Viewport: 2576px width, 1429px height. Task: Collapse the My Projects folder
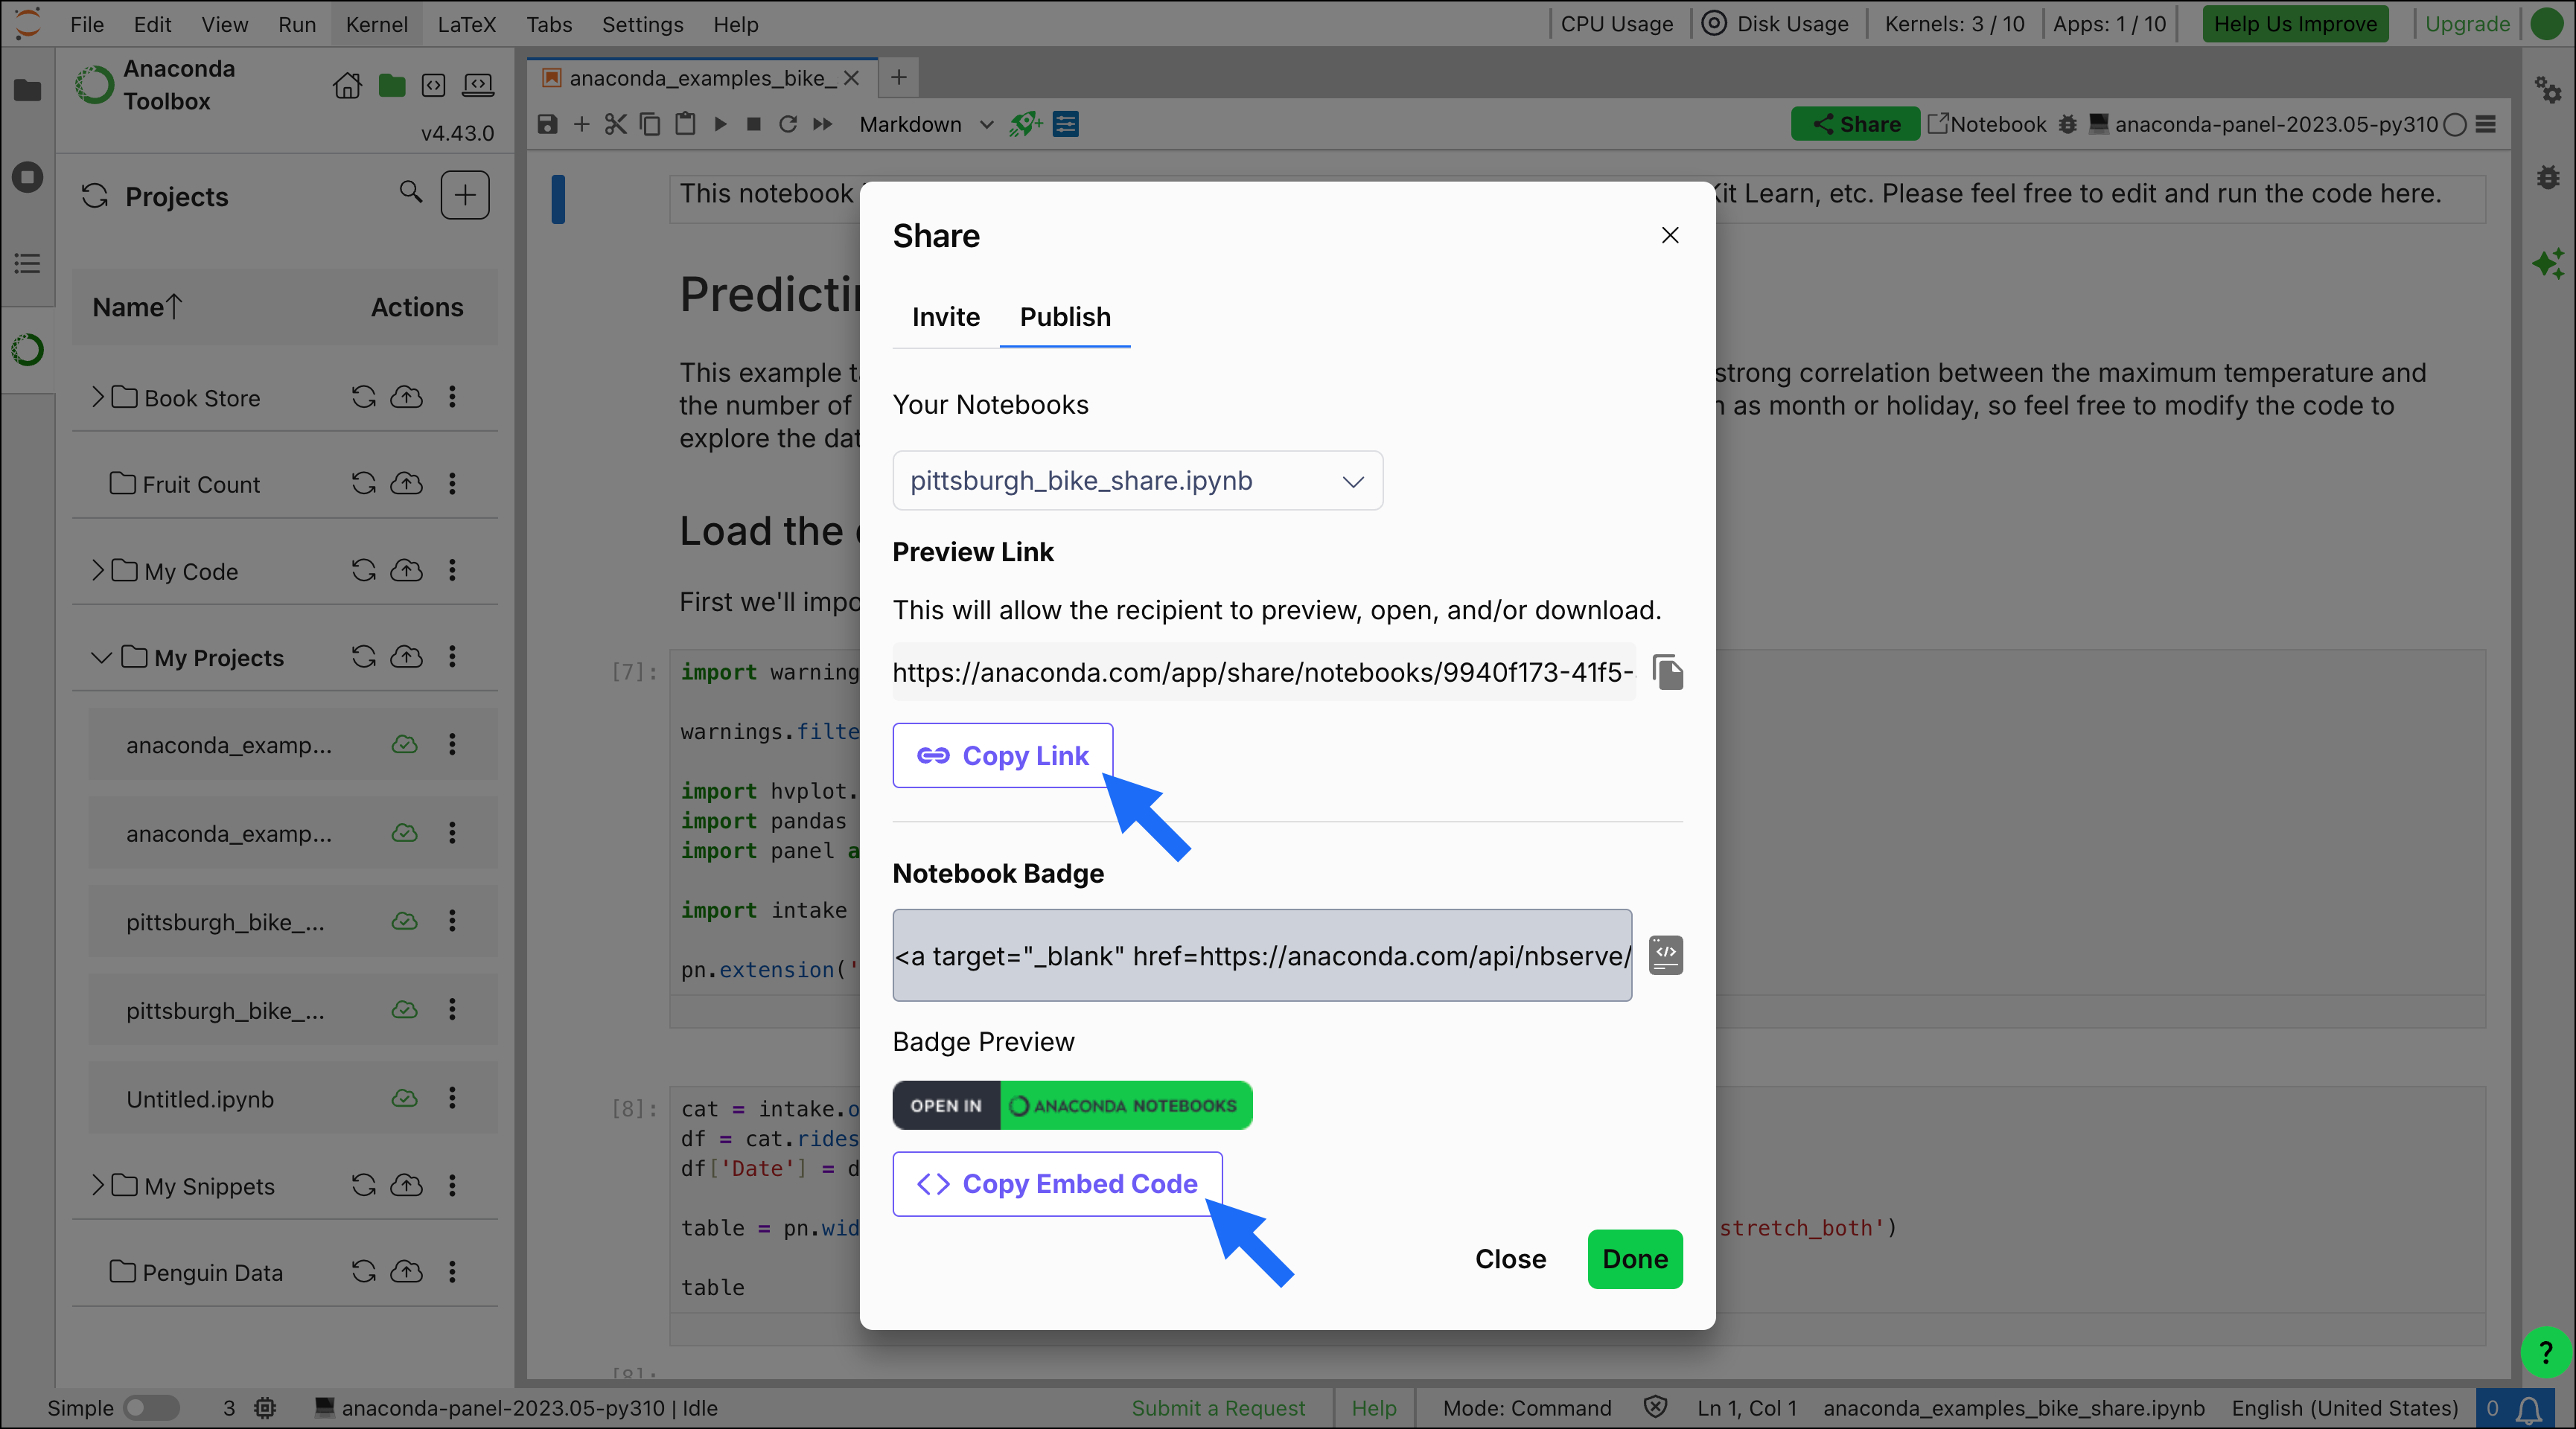coord(101,657)
